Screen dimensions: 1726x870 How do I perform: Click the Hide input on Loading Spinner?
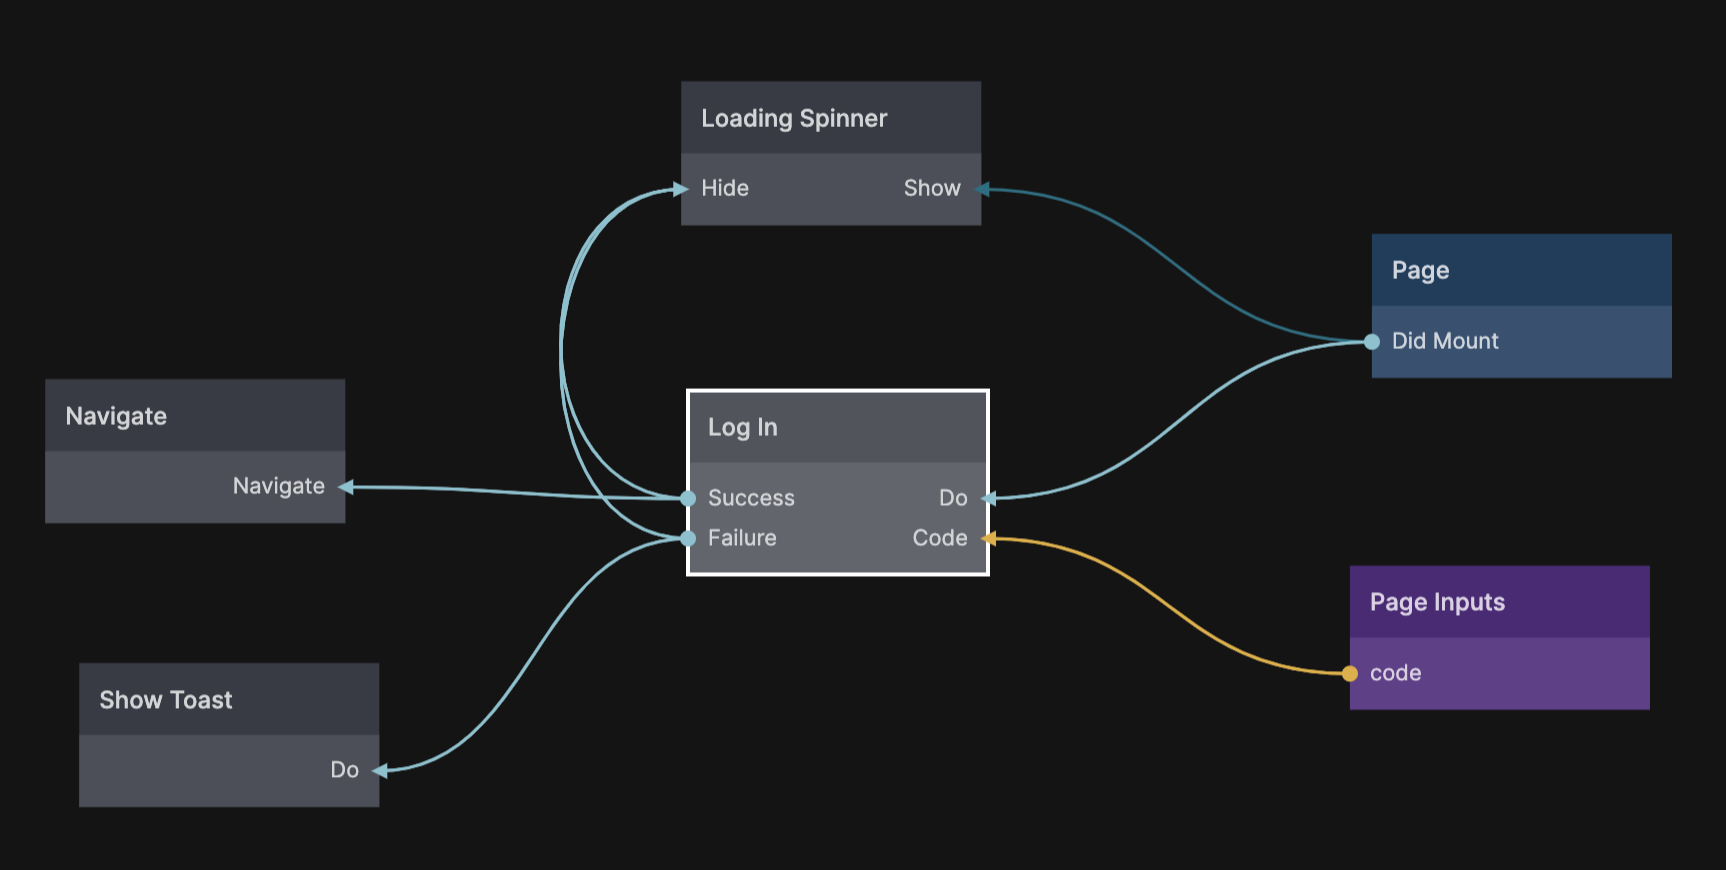point(724,188)
